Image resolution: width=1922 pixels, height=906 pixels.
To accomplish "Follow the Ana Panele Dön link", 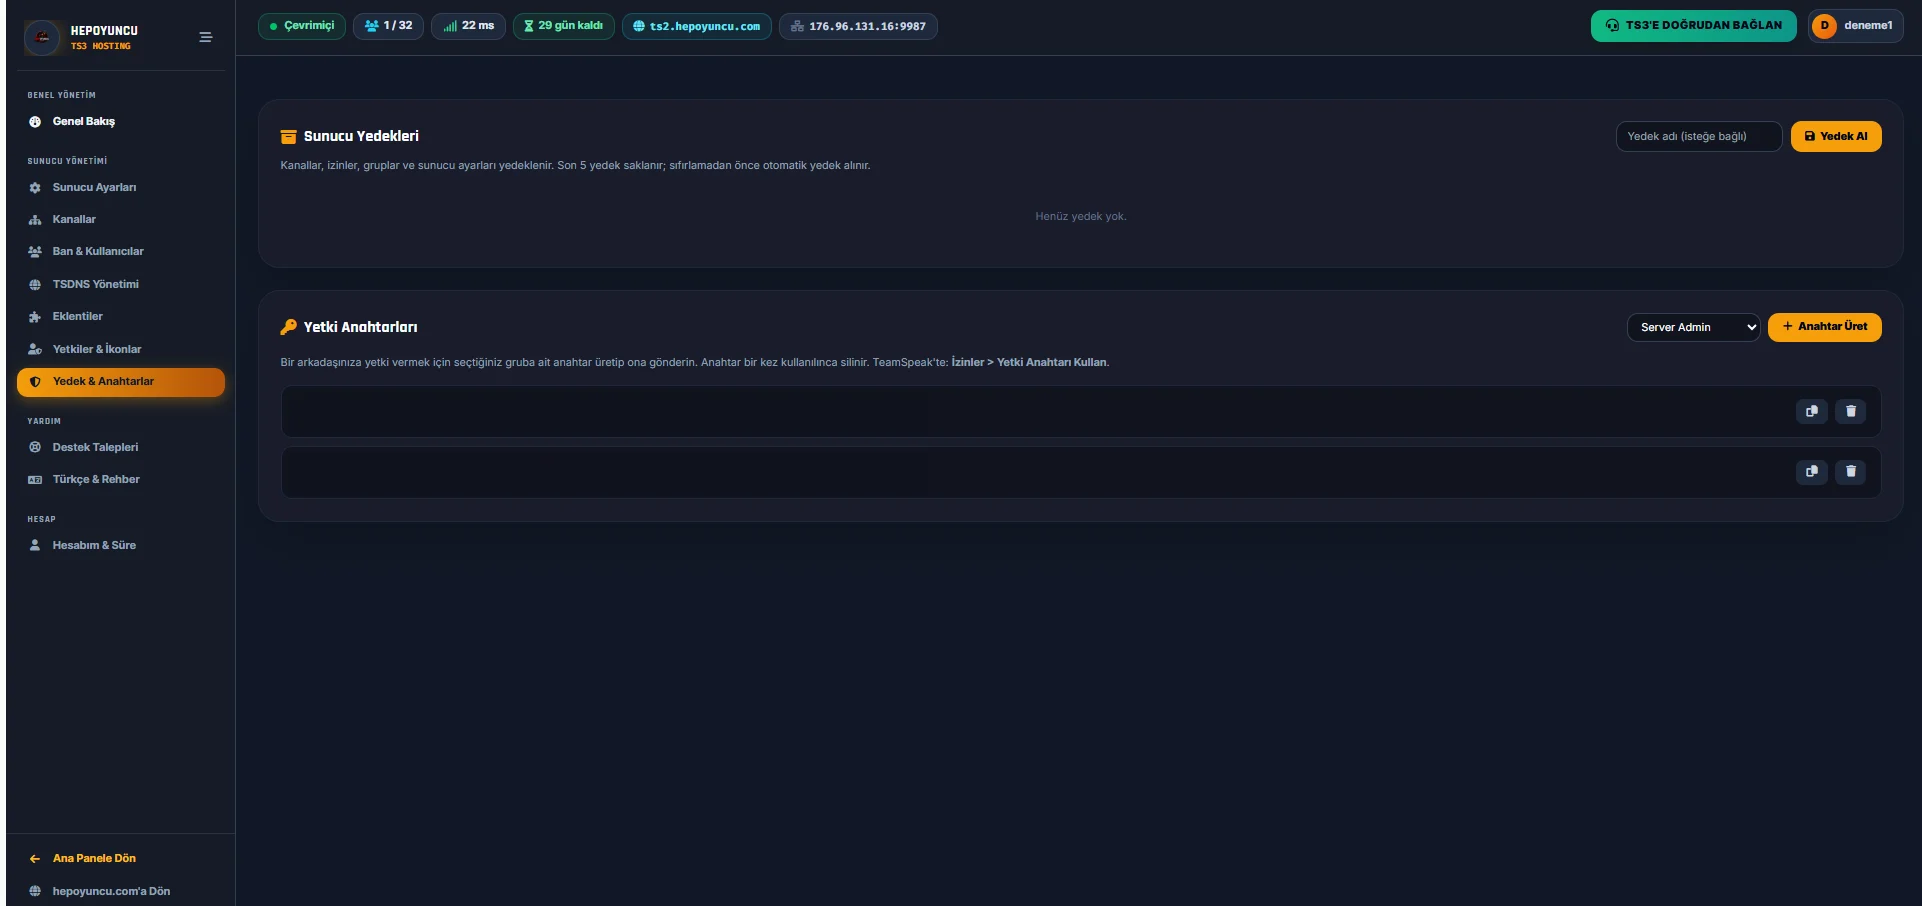I will click(94, 858).
